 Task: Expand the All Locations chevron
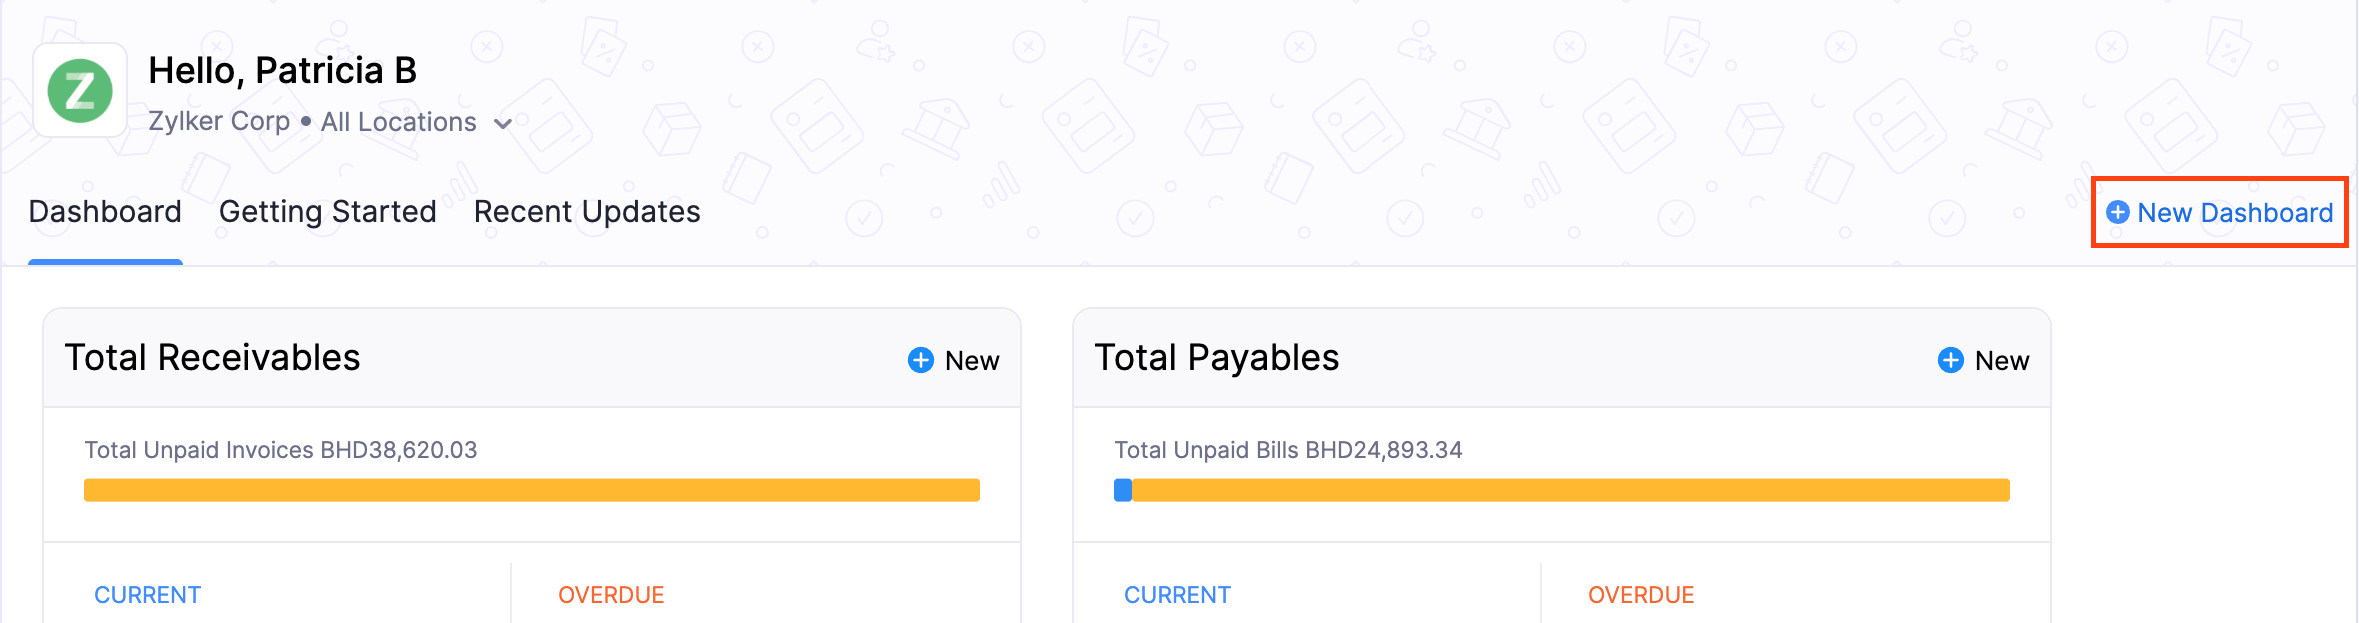[503, 123]
